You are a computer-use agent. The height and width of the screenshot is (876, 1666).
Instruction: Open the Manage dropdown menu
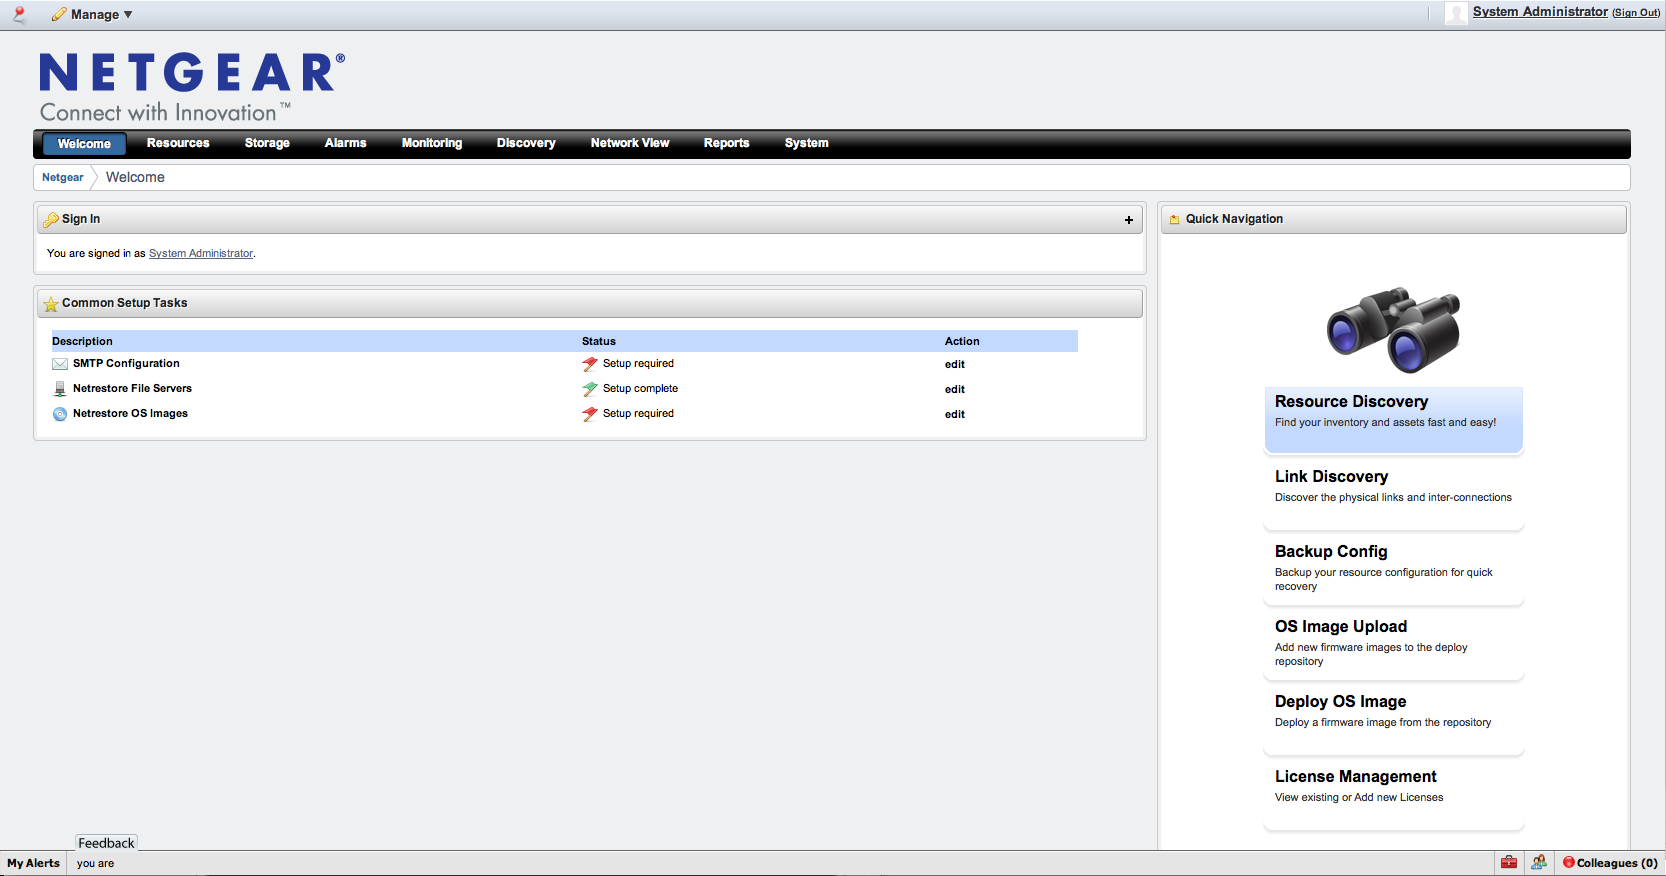tap(93, 15)
